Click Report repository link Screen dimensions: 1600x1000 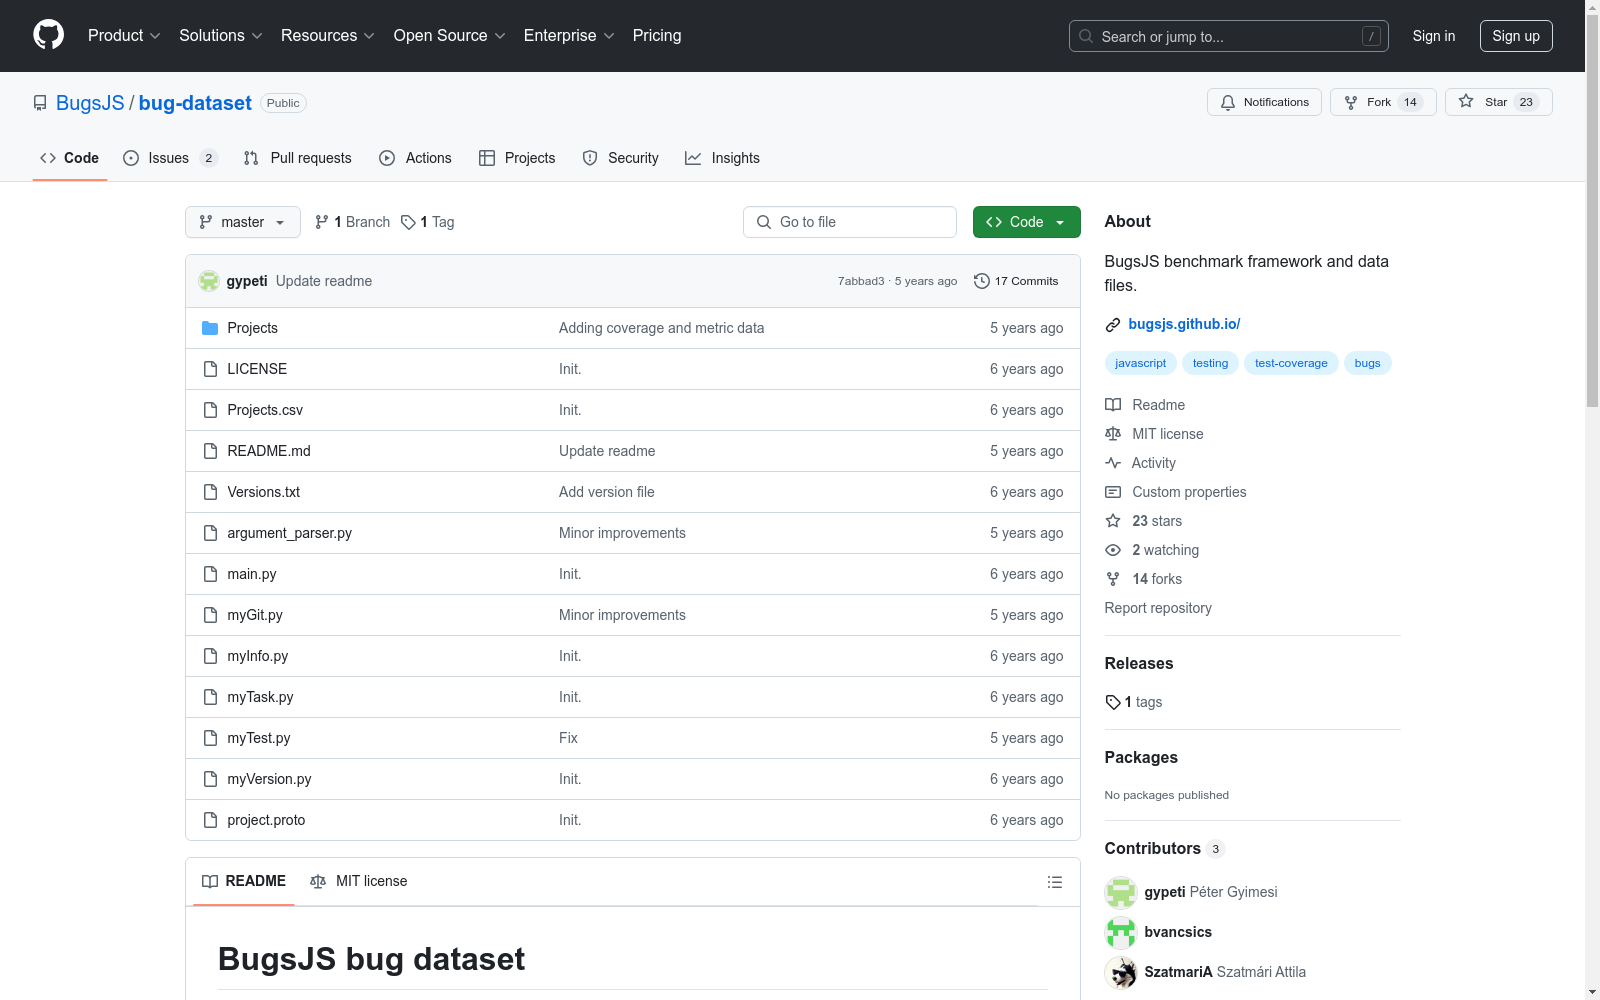(x=1158, y=608)
